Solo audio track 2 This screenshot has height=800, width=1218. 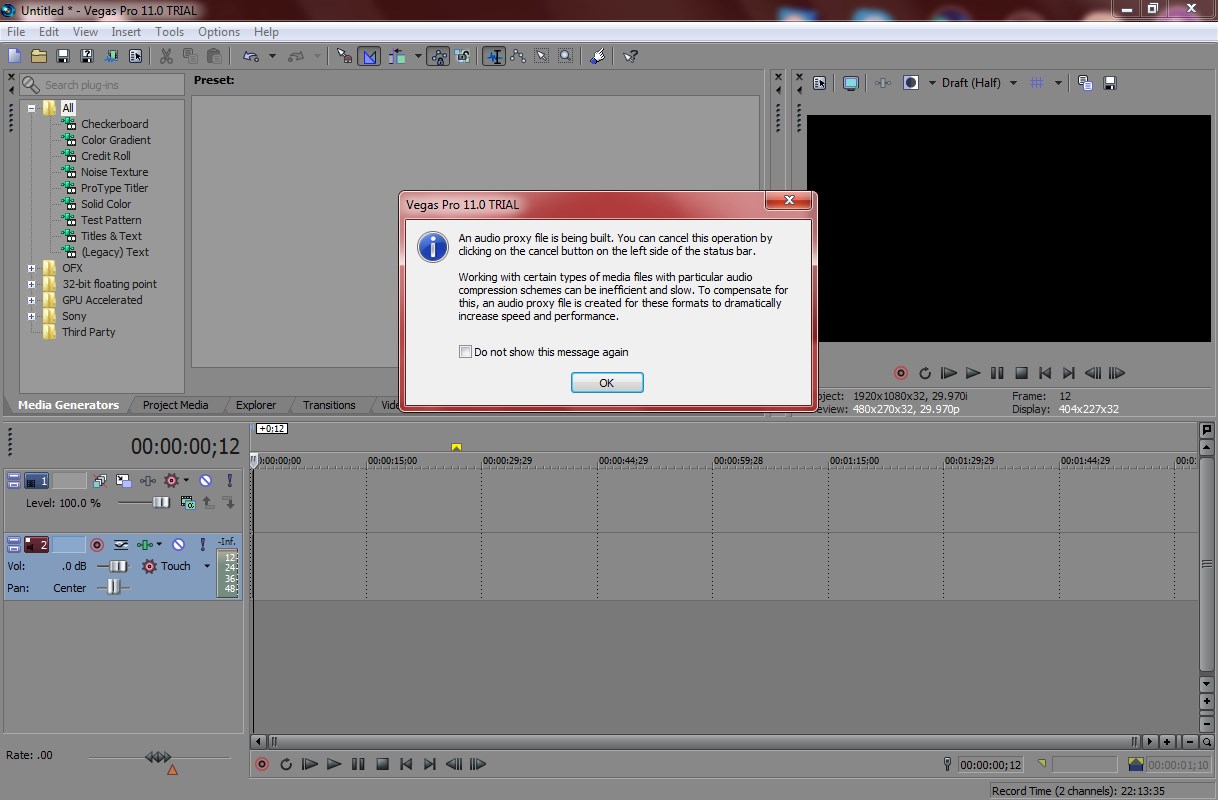(203, 545)
